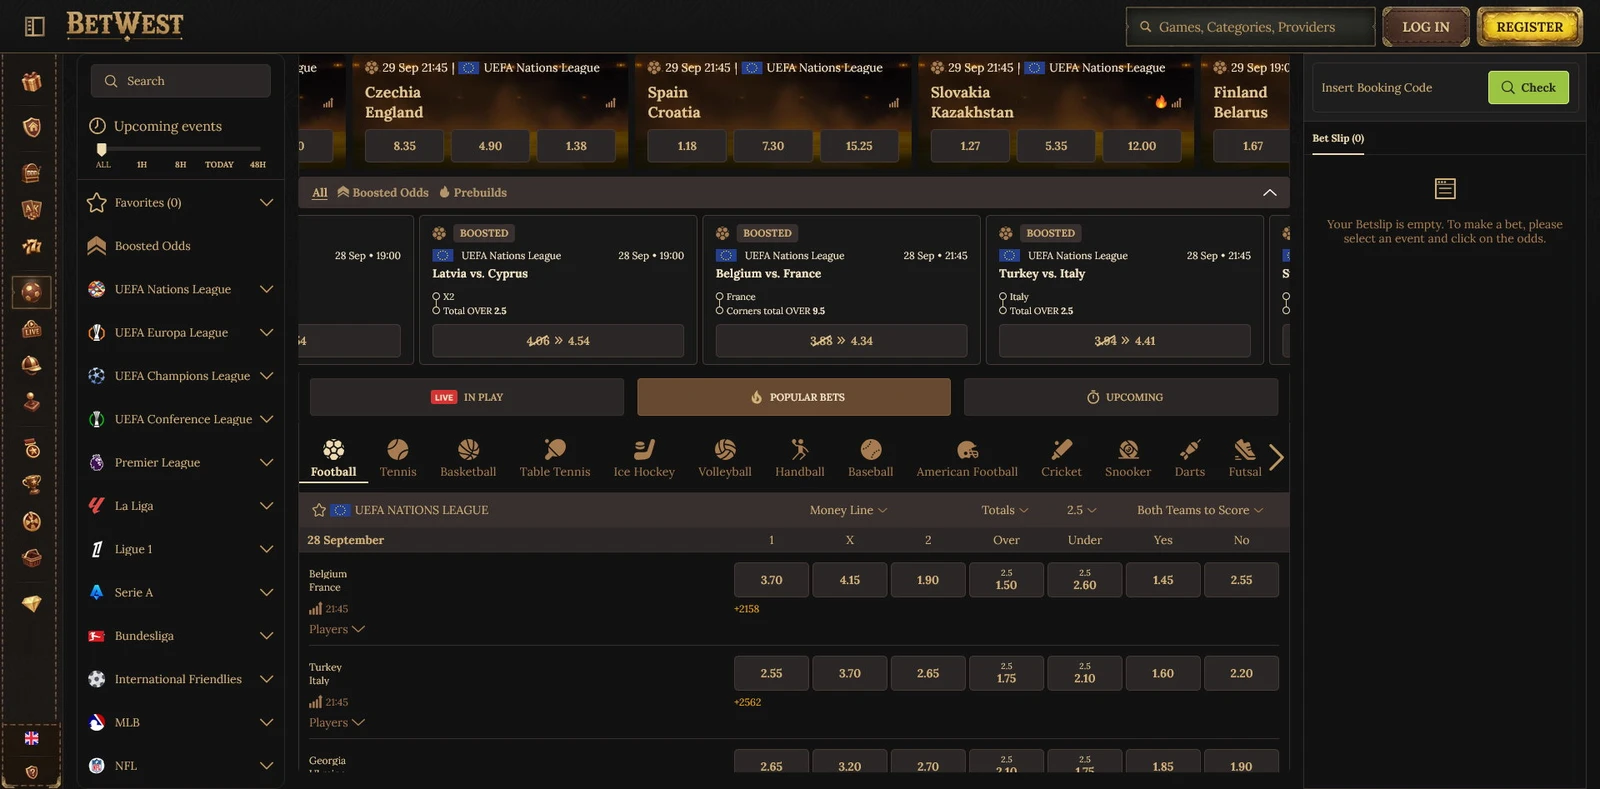Add UEFA Nations League to favorites star
The width and height of the screenshot is (1600, 789).
319,510
